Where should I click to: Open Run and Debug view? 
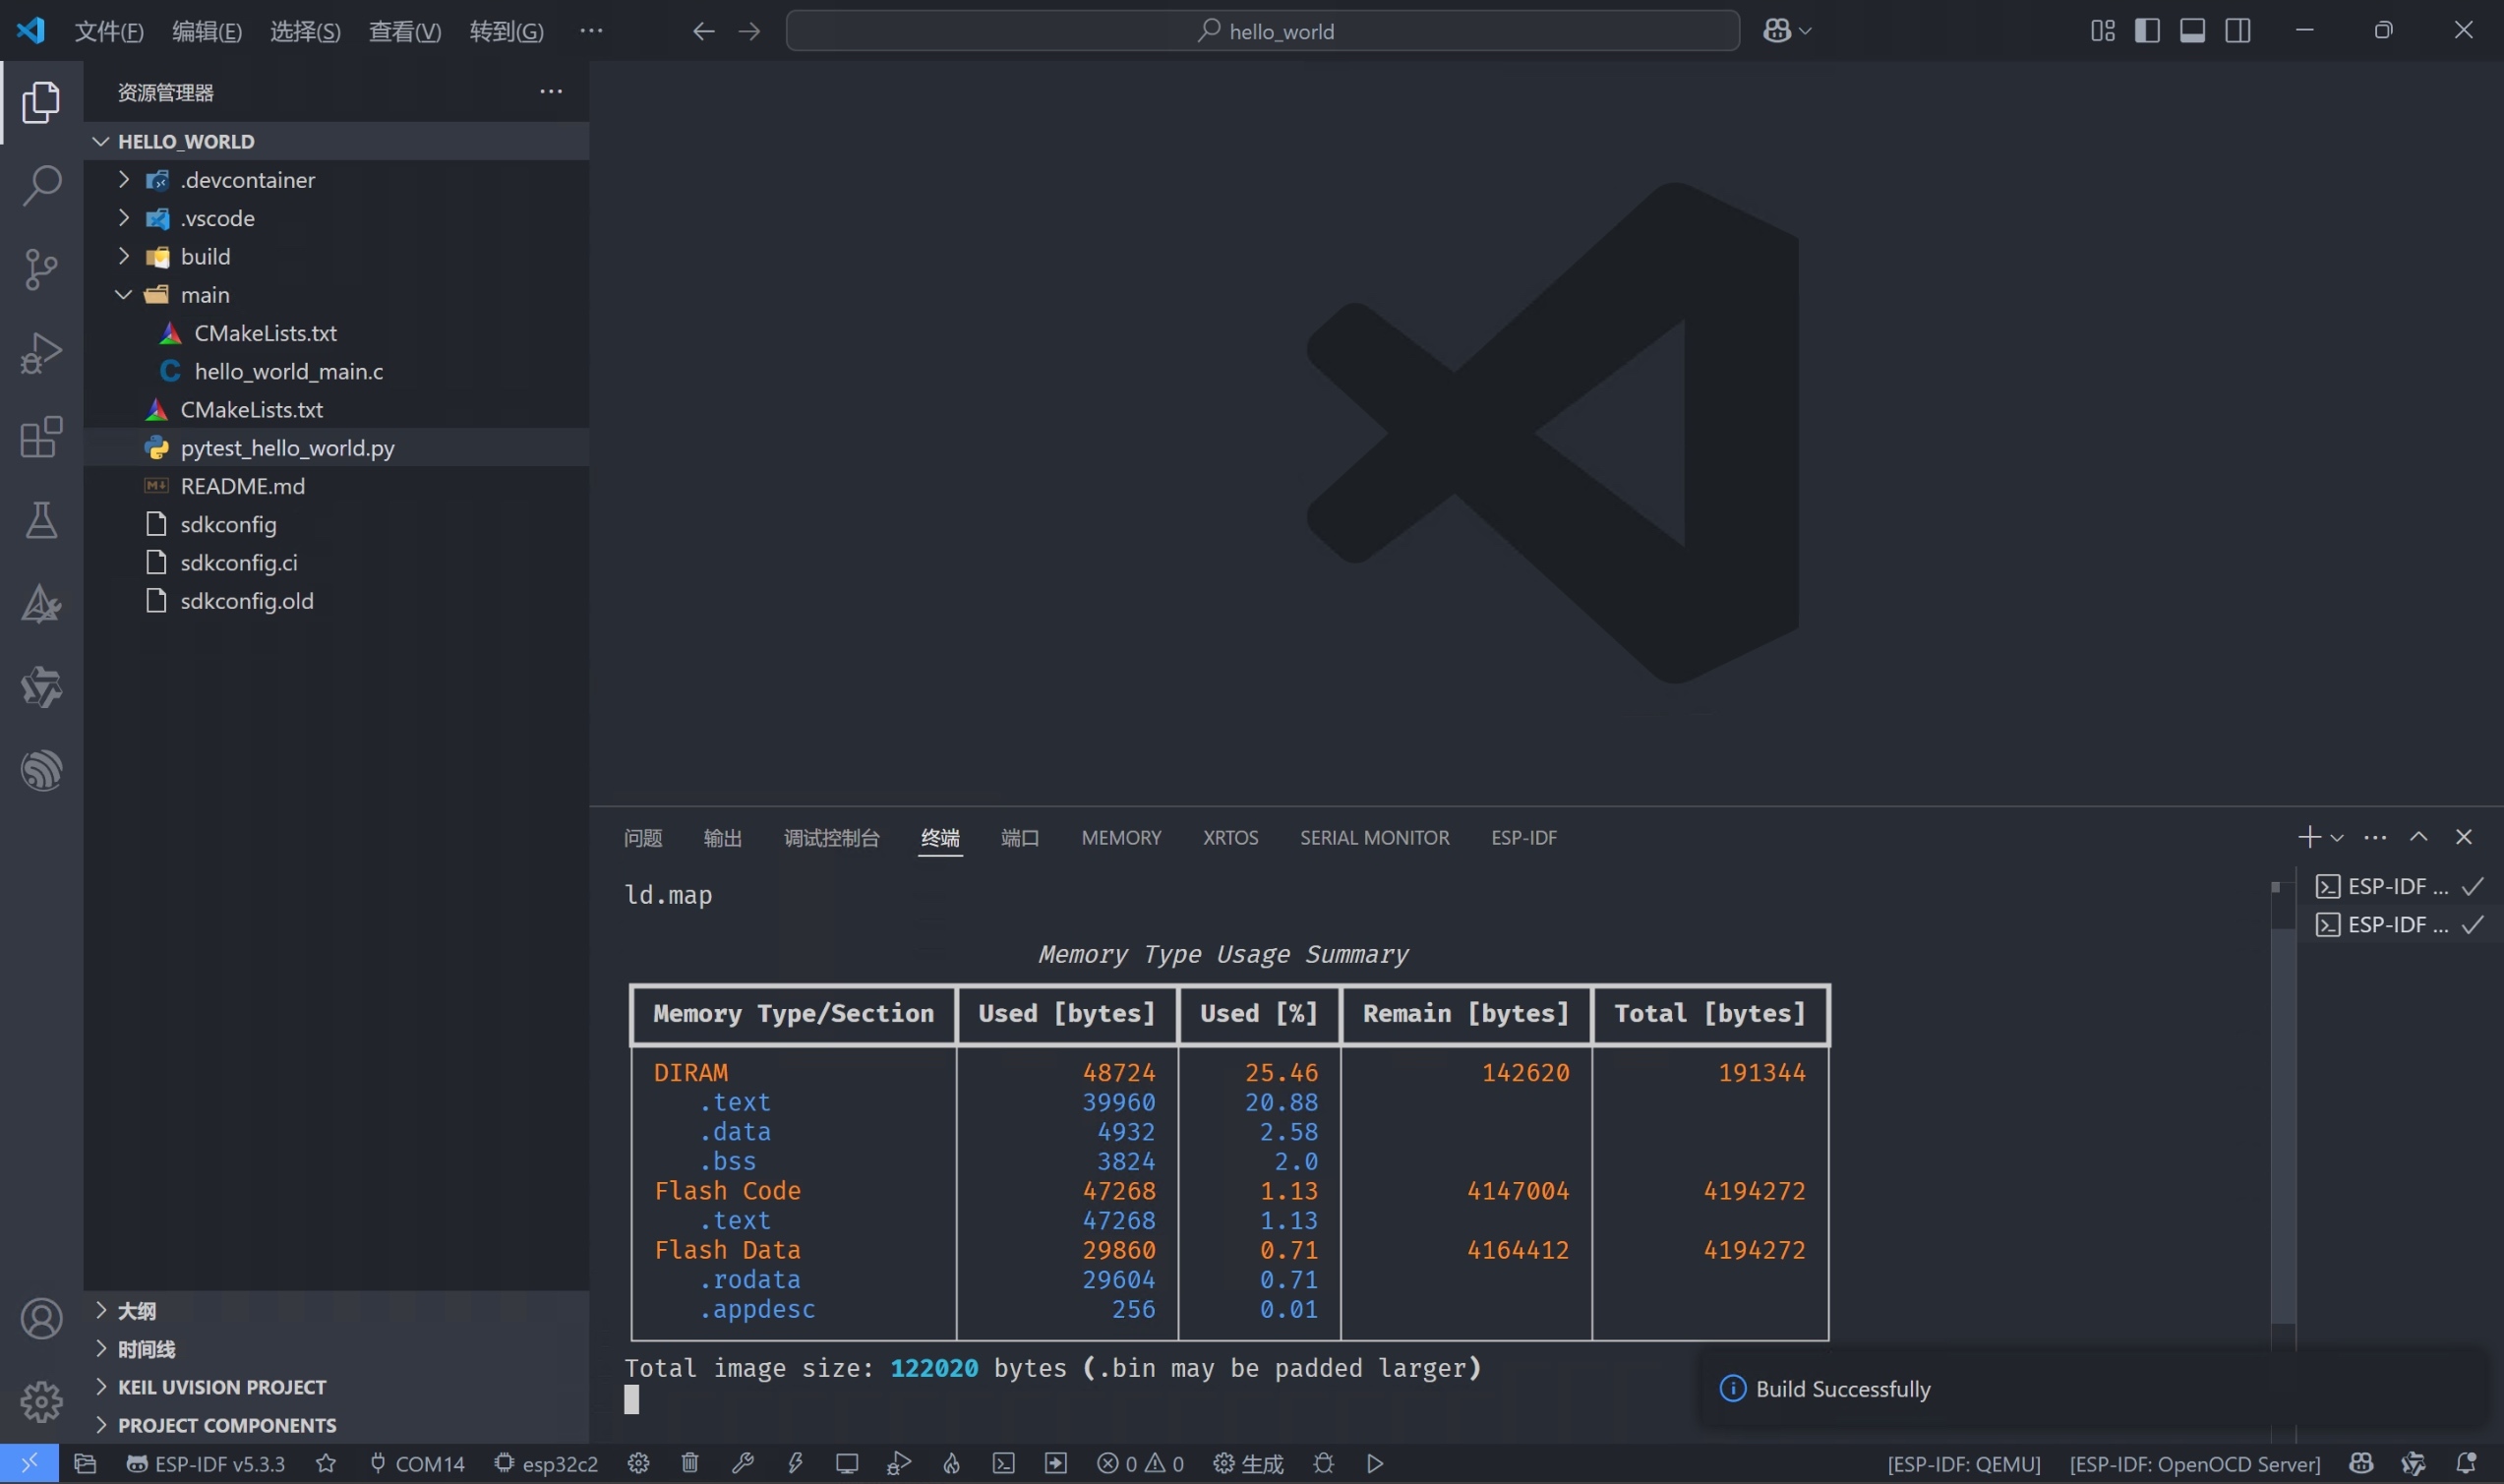pyautogui.click(x=41, y=353)
